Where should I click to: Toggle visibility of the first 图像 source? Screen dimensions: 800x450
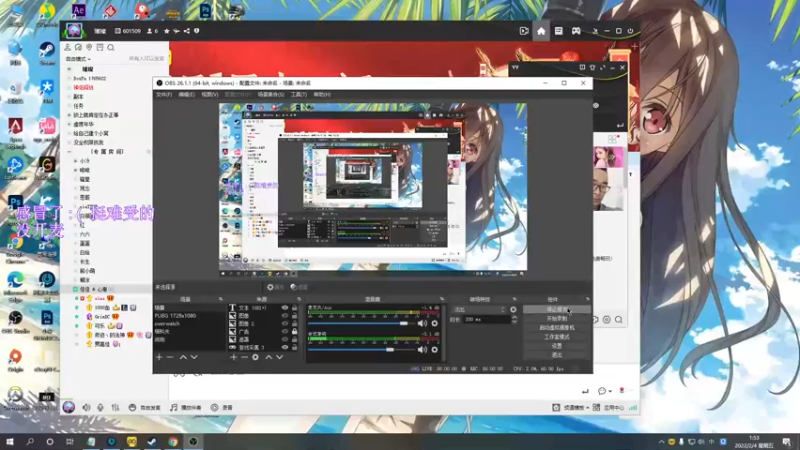point(285,316)
